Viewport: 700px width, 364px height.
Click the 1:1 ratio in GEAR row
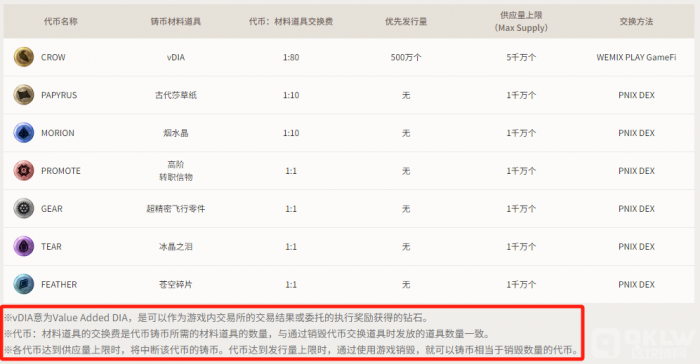(291, 209)
